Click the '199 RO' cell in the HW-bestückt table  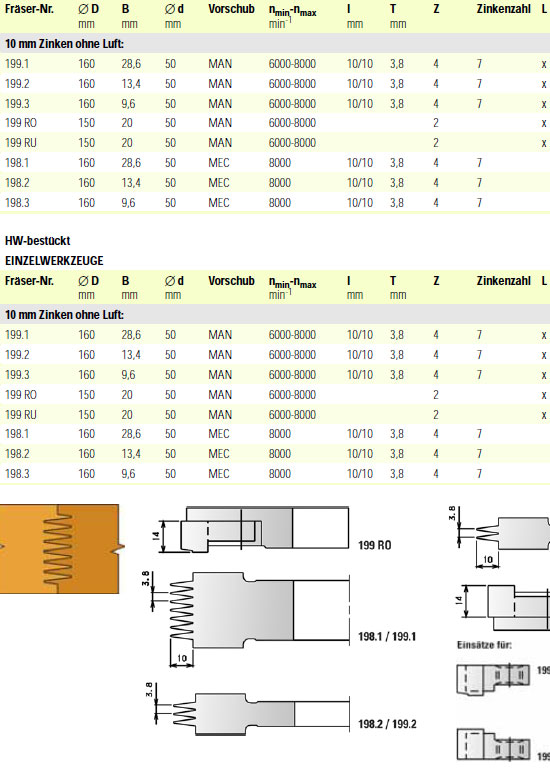click(x=21, y=394)
